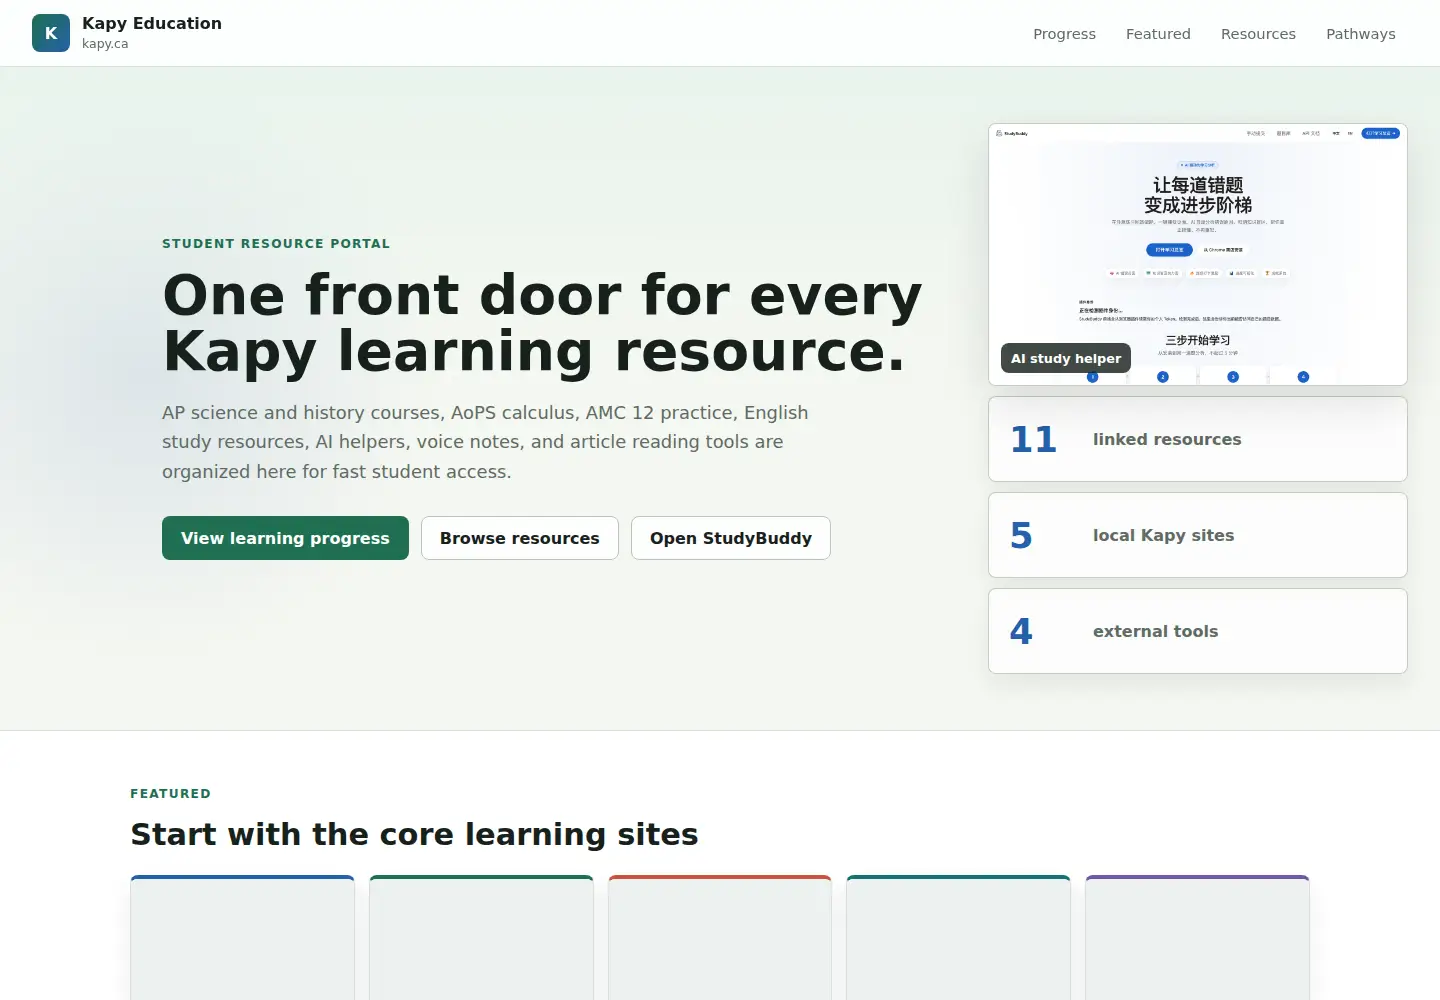Click the AI study helper label badge
1440x1000 pixels.
1066,358
